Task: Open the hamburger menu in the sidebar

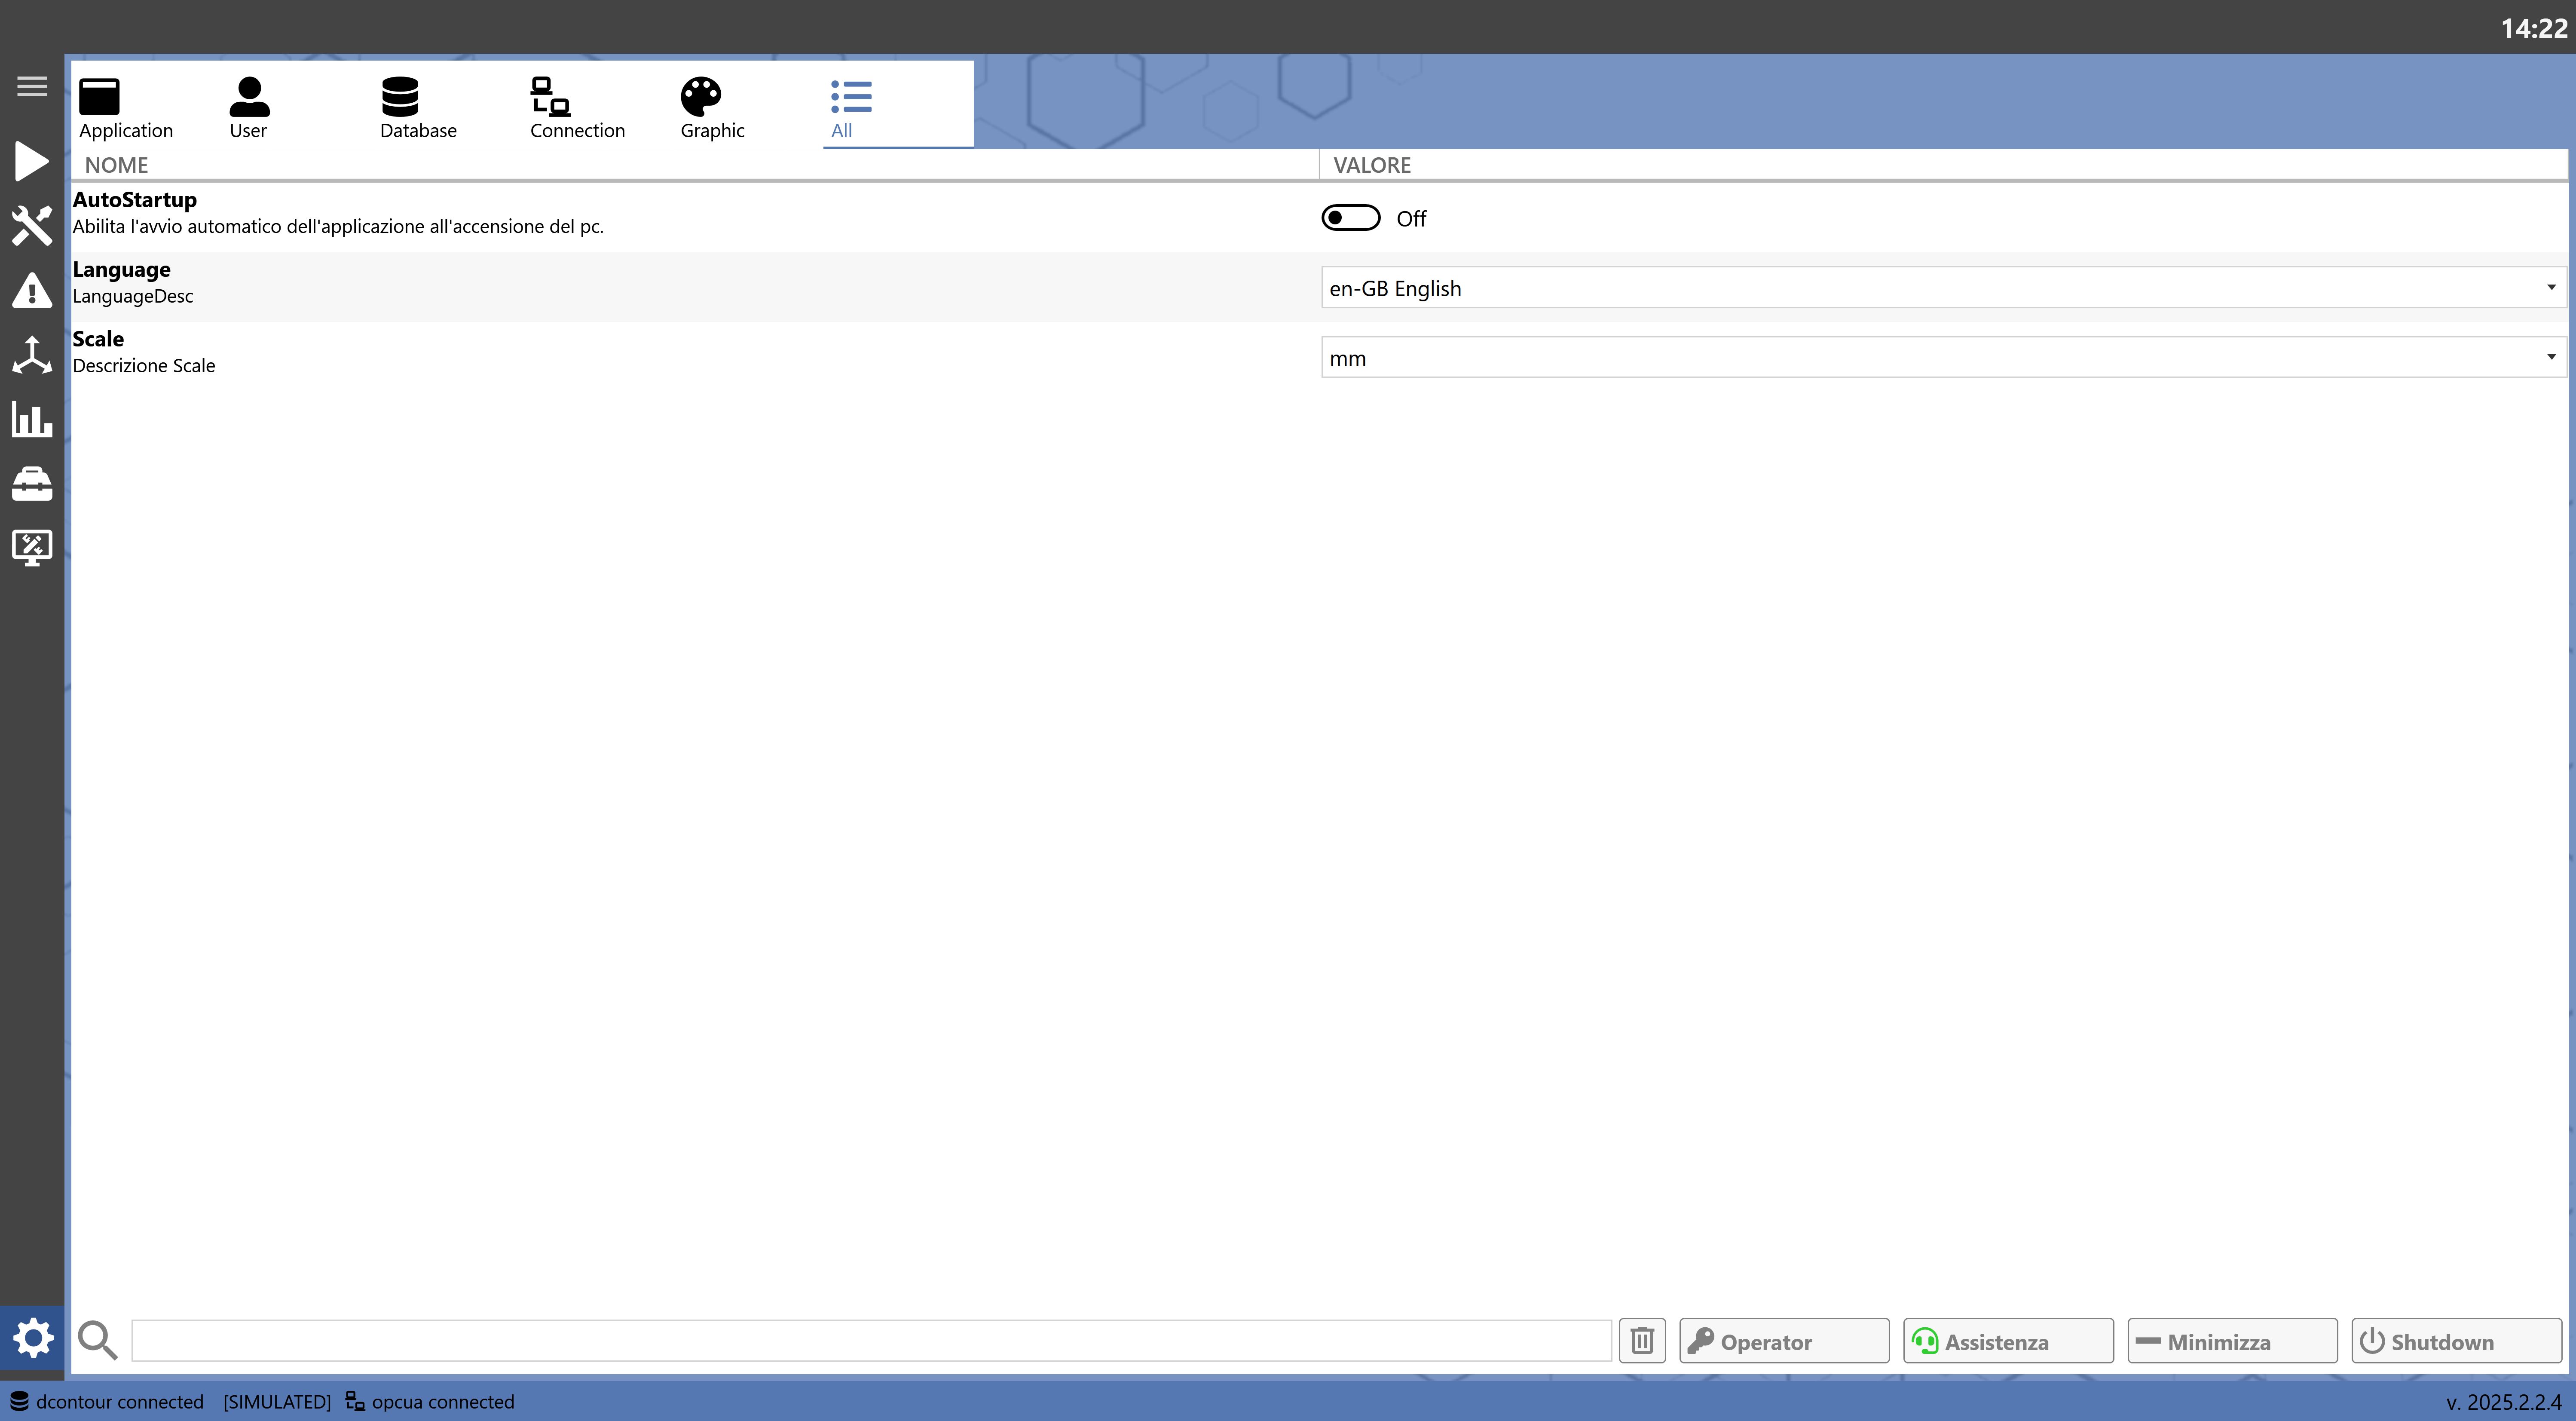Action: coord(32,87)
